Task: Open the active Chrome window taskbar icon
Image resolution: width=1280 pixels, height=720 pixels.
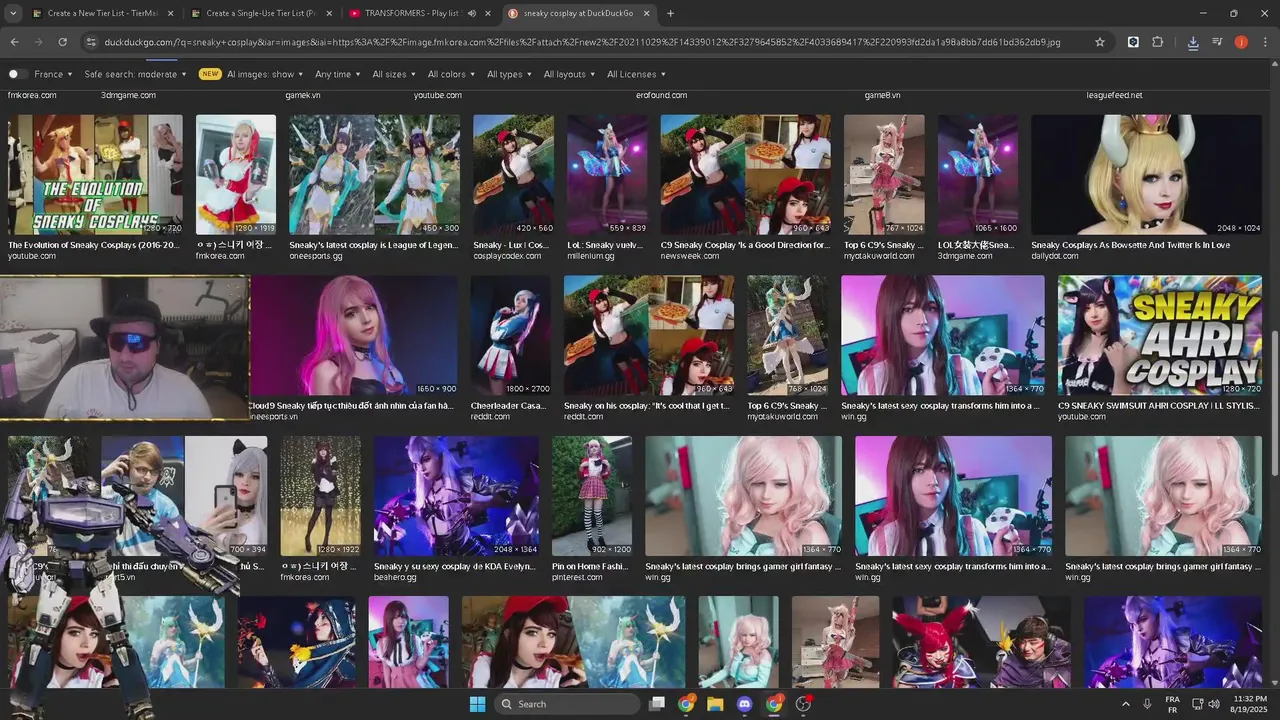Action: pos(774,704)
